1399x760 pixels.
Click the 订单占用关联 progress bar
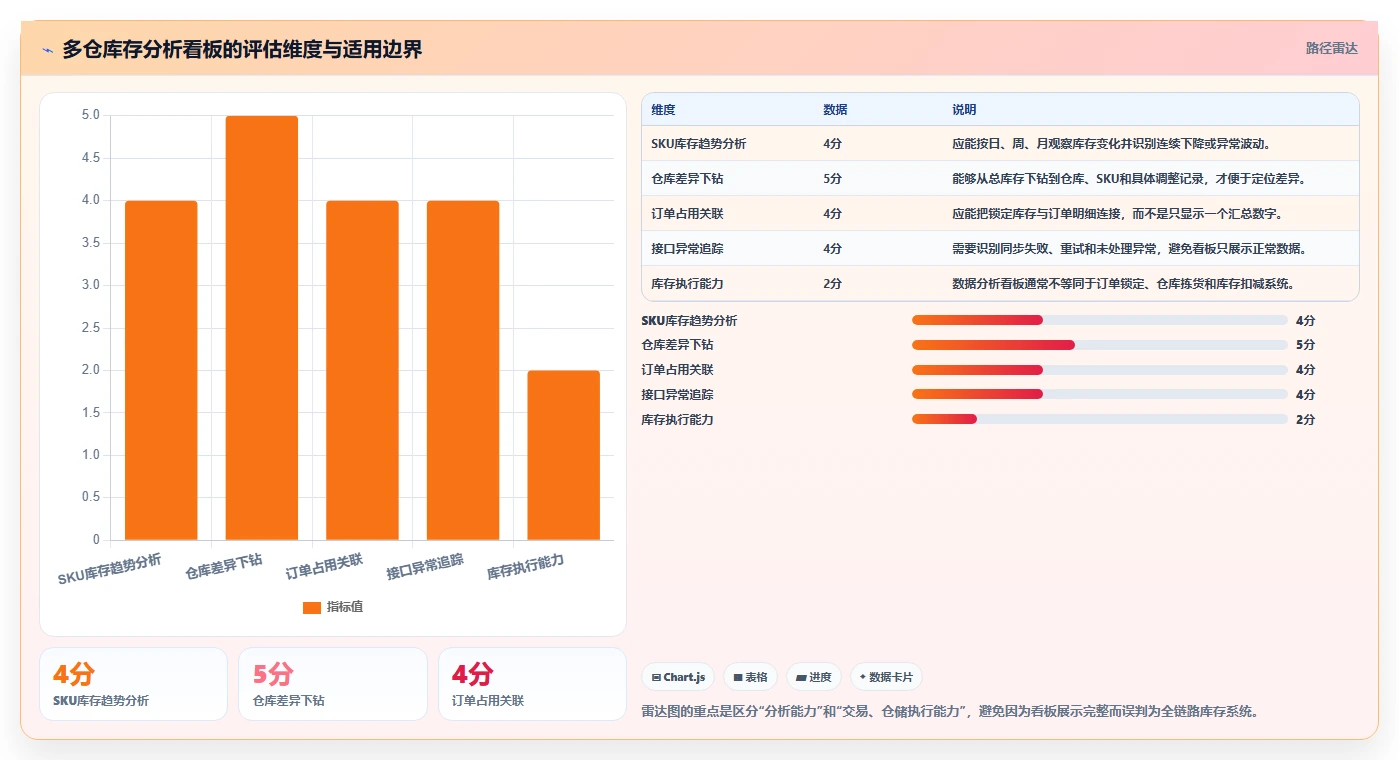pos(1100,370)
